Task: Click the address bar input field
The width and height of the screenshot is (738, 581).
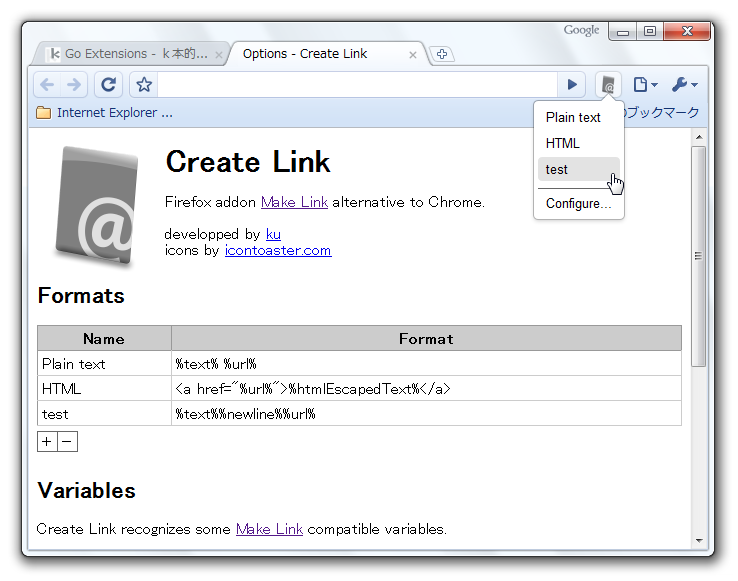Action: pos(358,85)
